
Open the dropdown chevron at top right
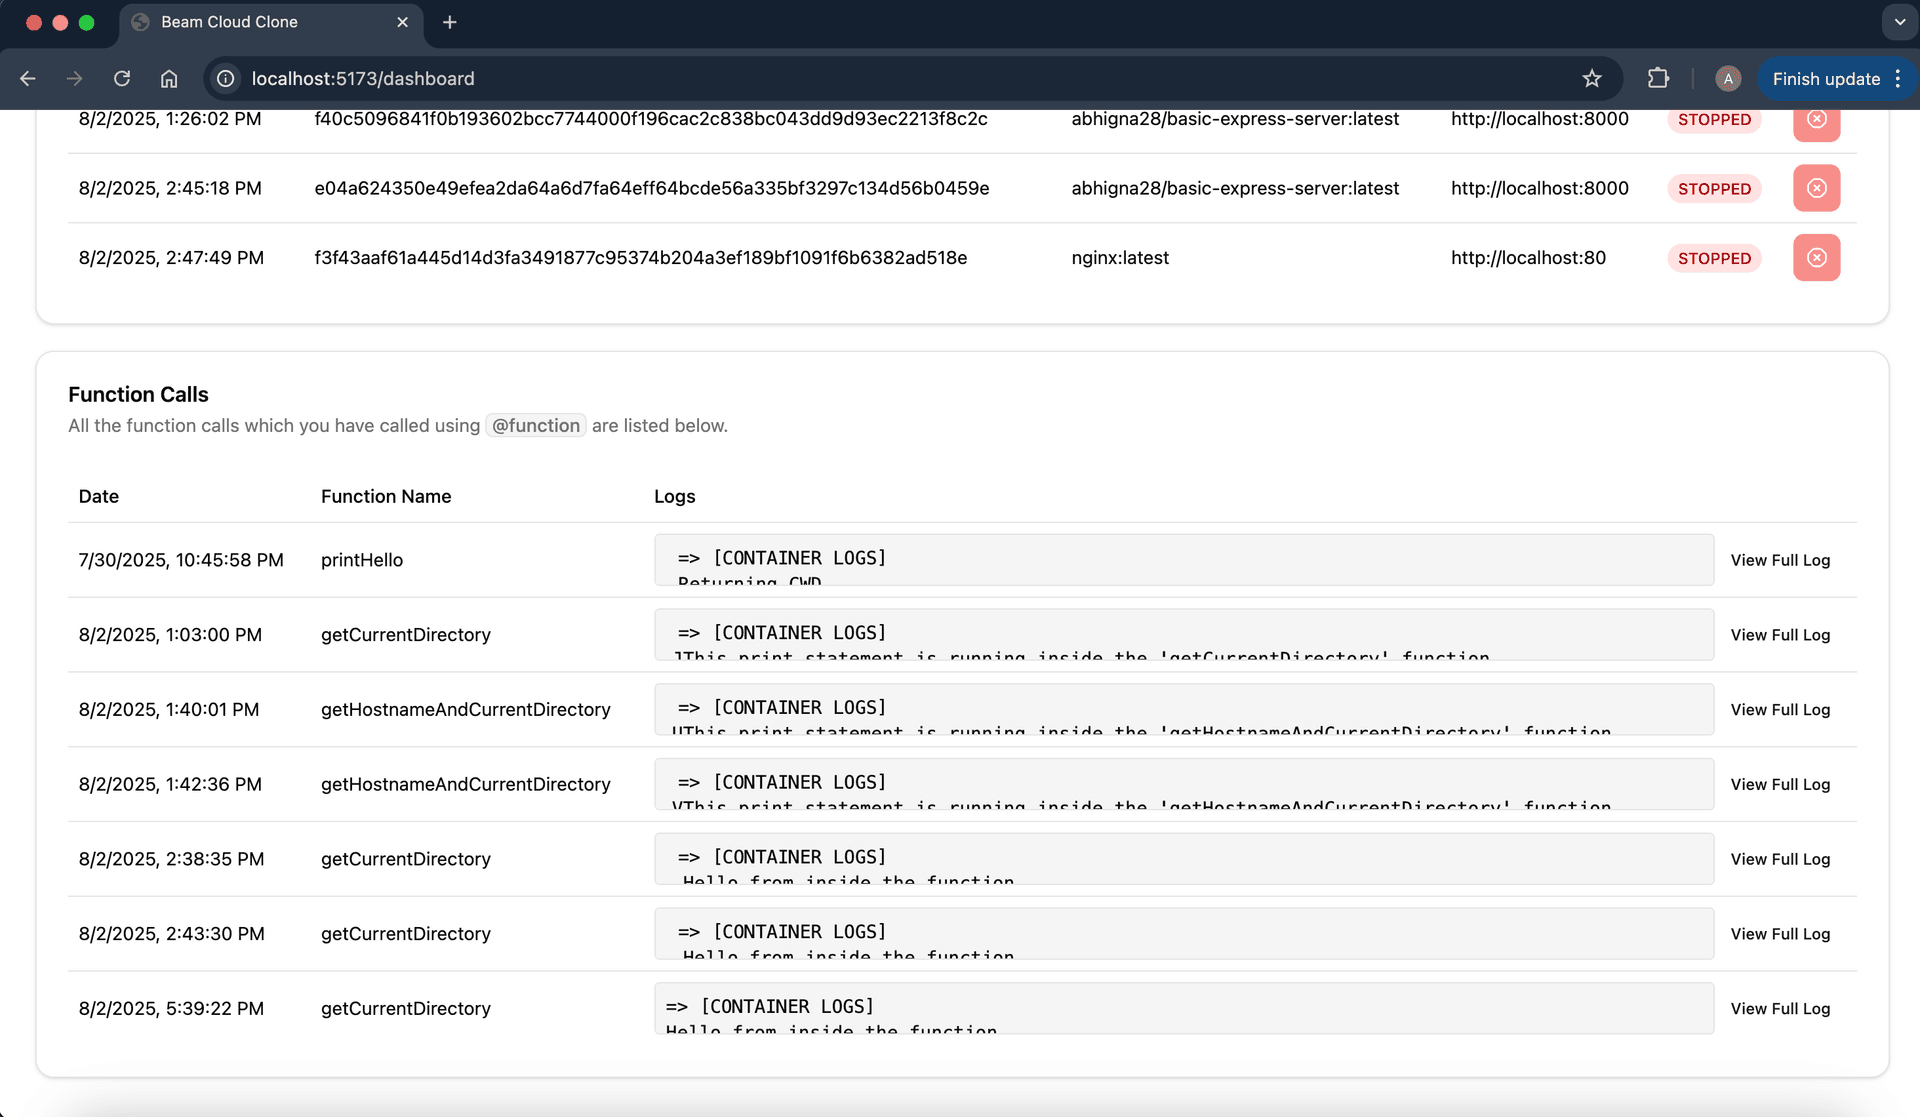pyautogui.click(x=1899, y=21)
